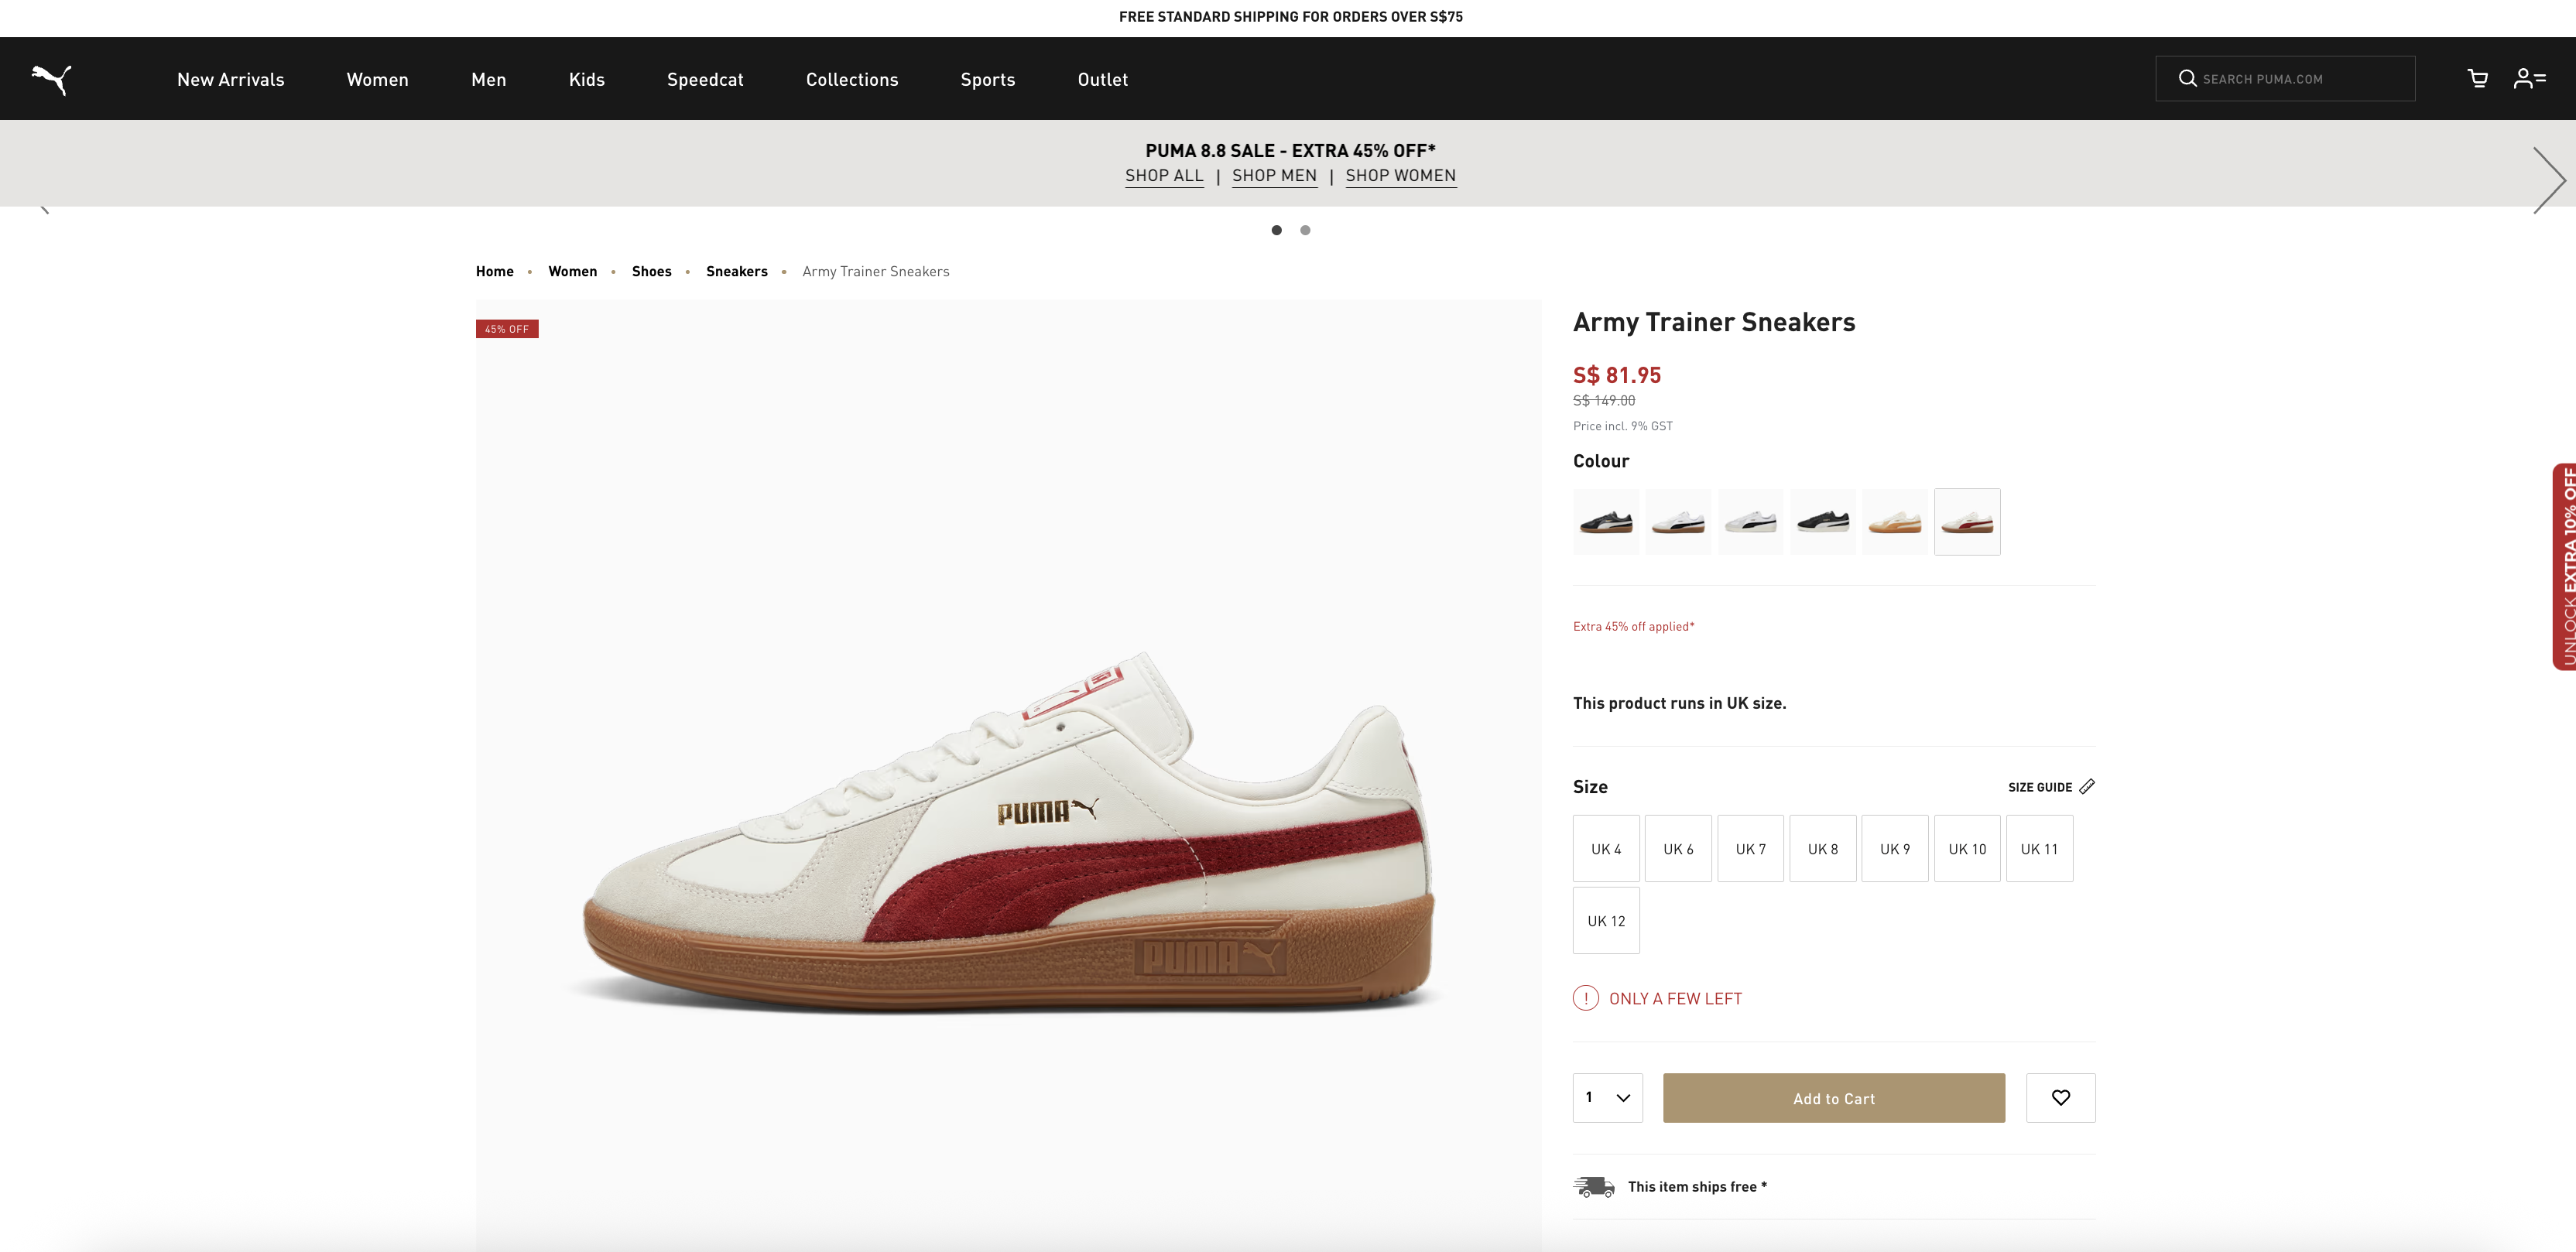Screen dimensions: 2576x1252
Task: Pick size UK 12
Action: 1606,921
